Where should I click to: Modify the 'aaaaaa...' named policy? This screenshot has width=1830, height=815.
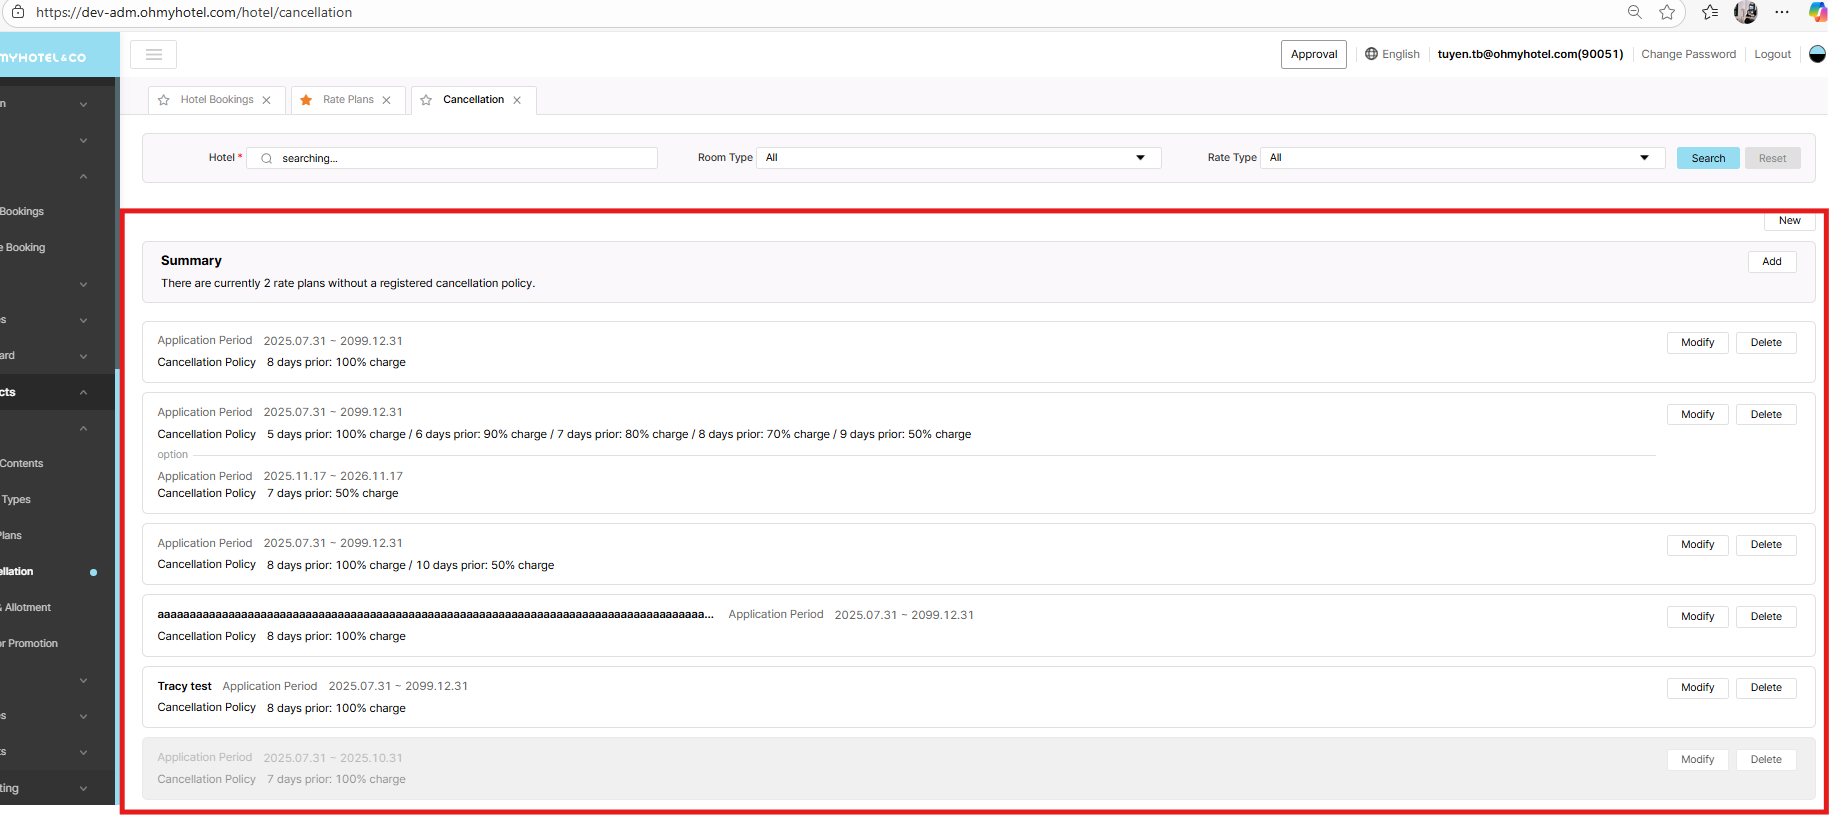pos(1697,617)
